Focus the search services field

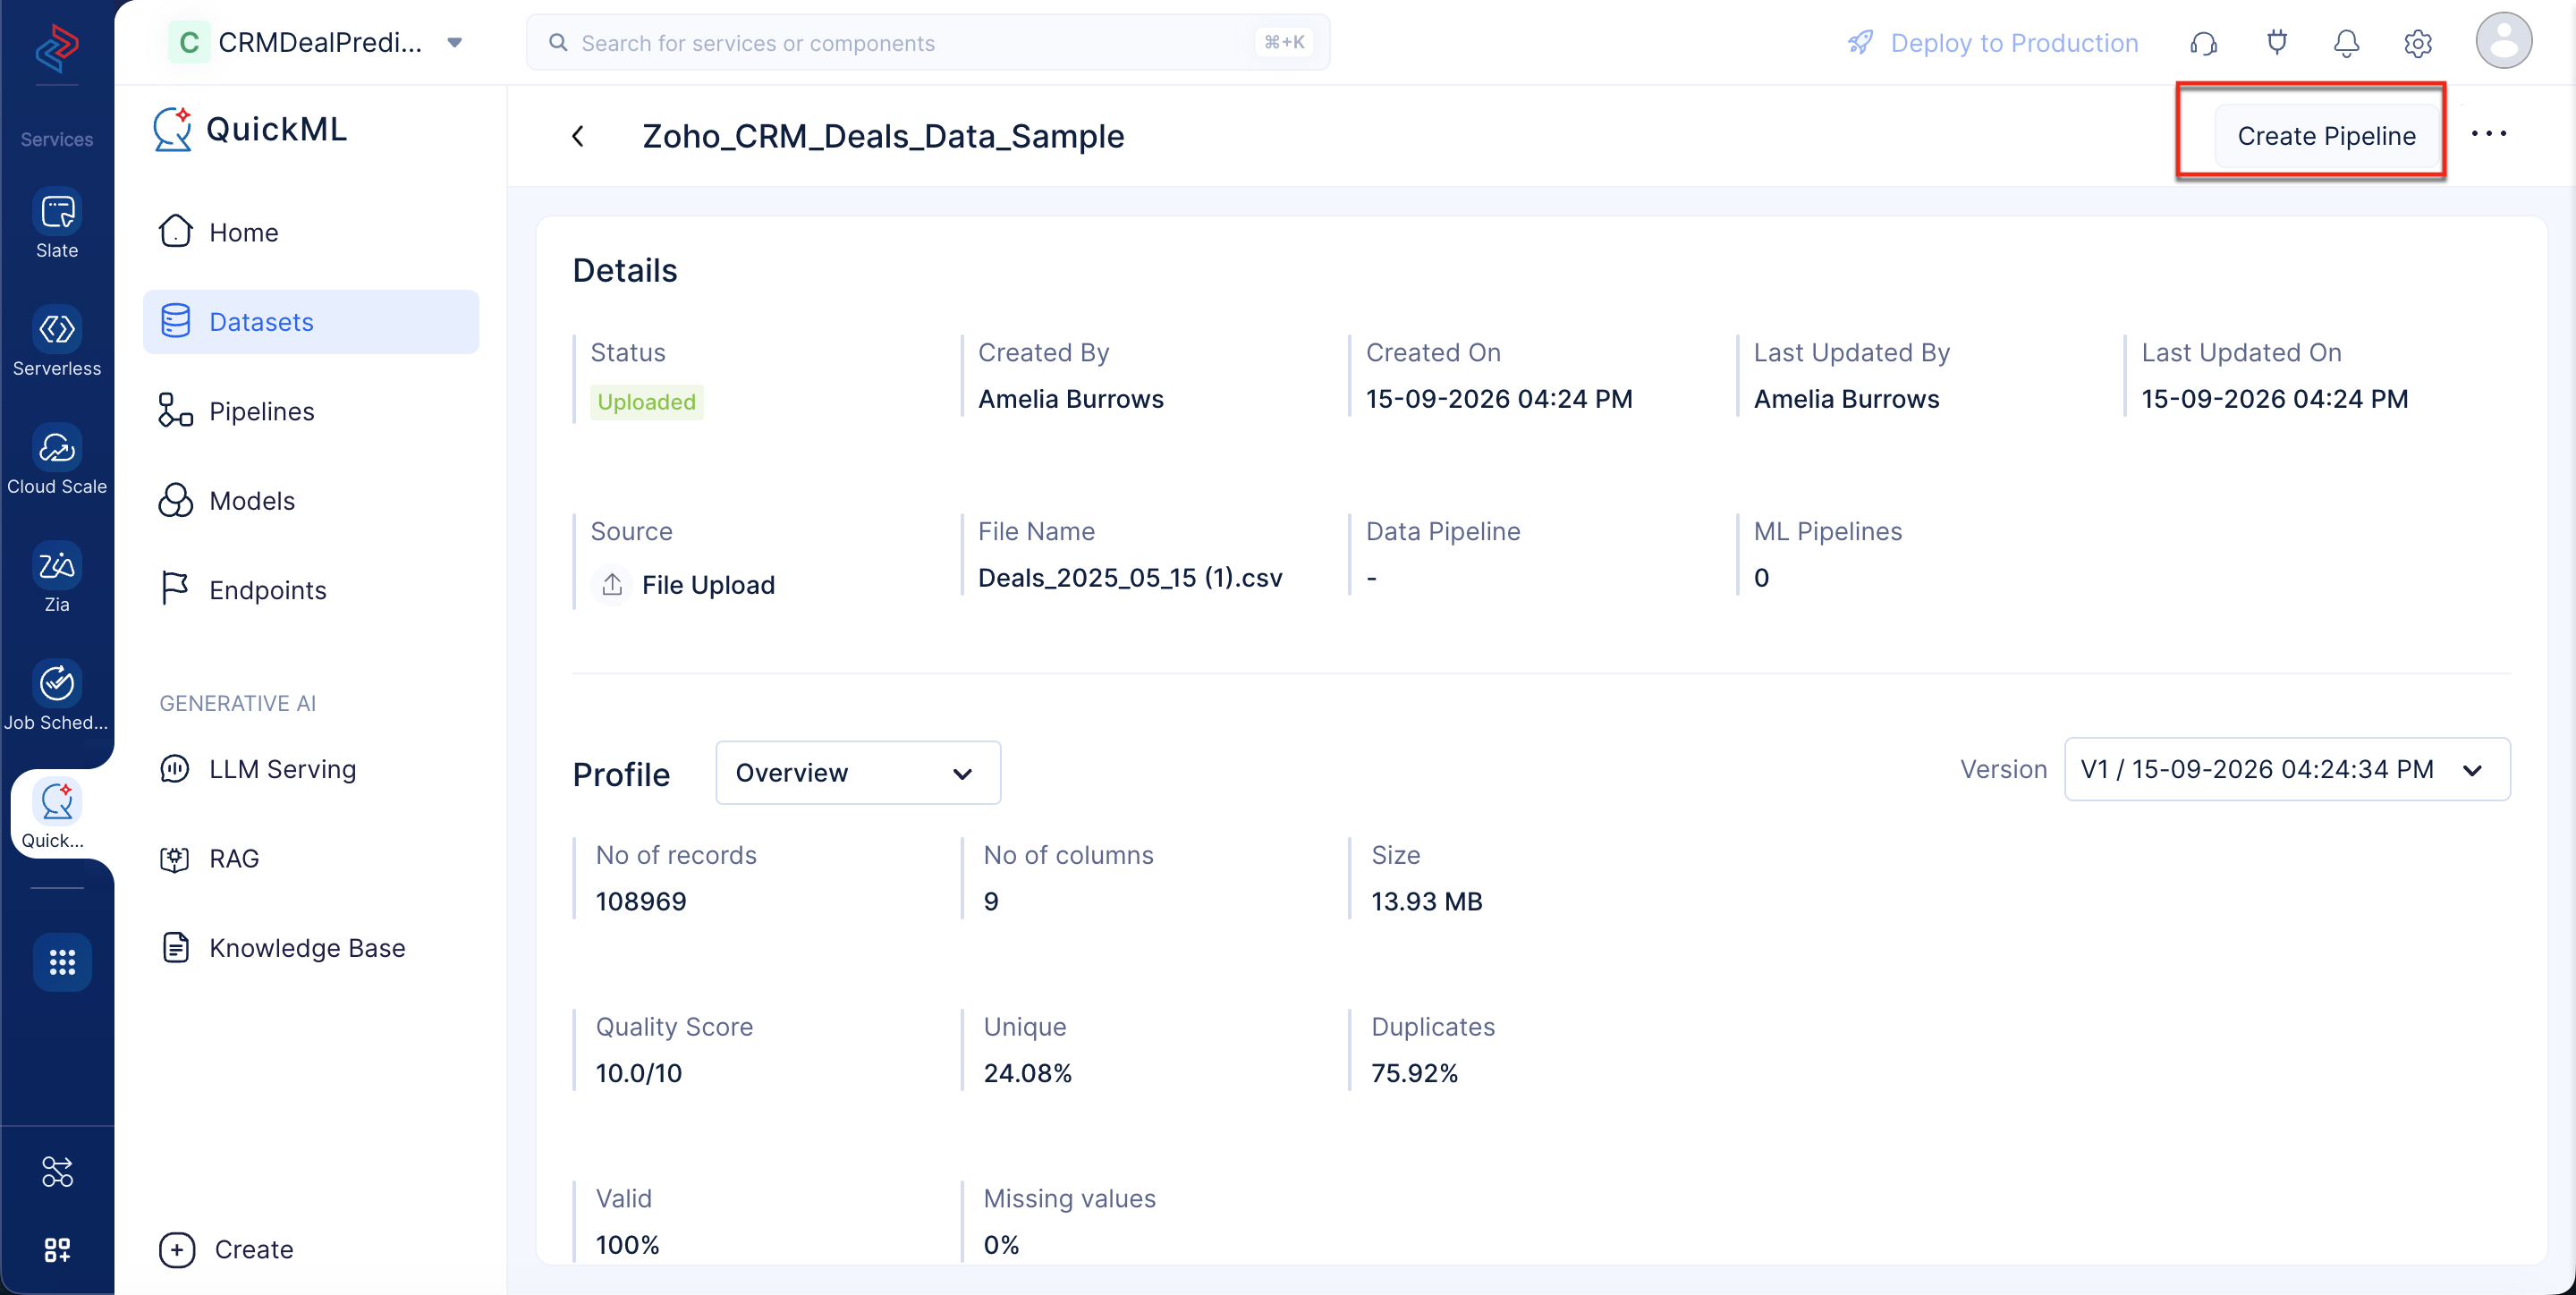pos(928,42)
